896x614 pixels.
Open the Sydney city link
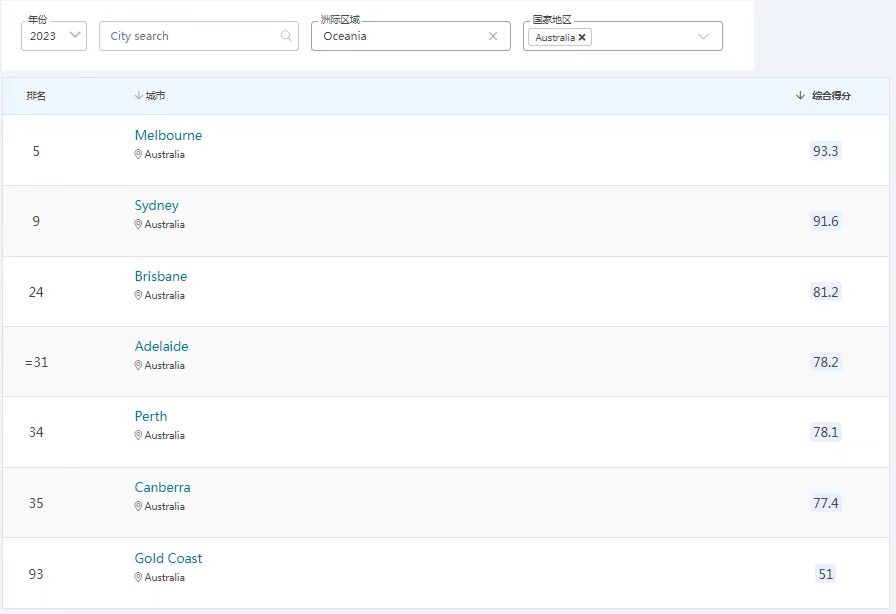(156, 205)
